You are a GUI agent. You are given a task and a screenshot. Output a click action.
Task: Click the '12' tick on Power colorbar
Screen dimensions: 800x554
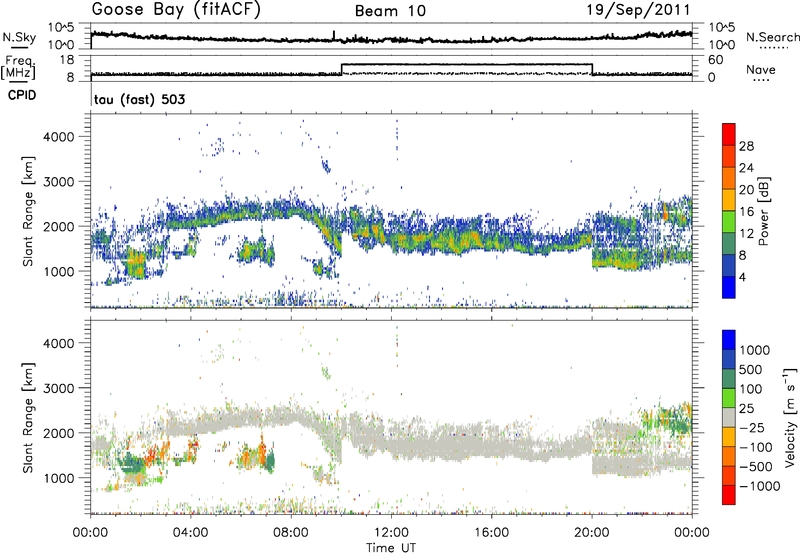pyautogui.click(x=746, y=234)
